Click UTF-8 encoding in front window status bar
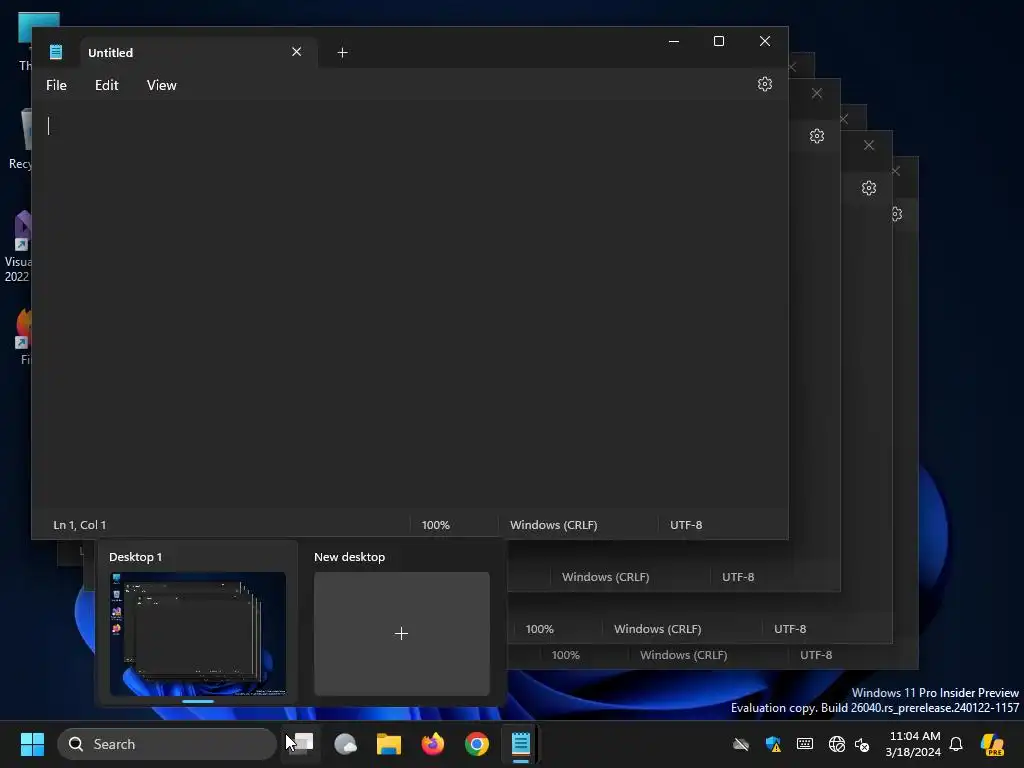Viewport: 1024px width, 768px height. coord(686,525)
